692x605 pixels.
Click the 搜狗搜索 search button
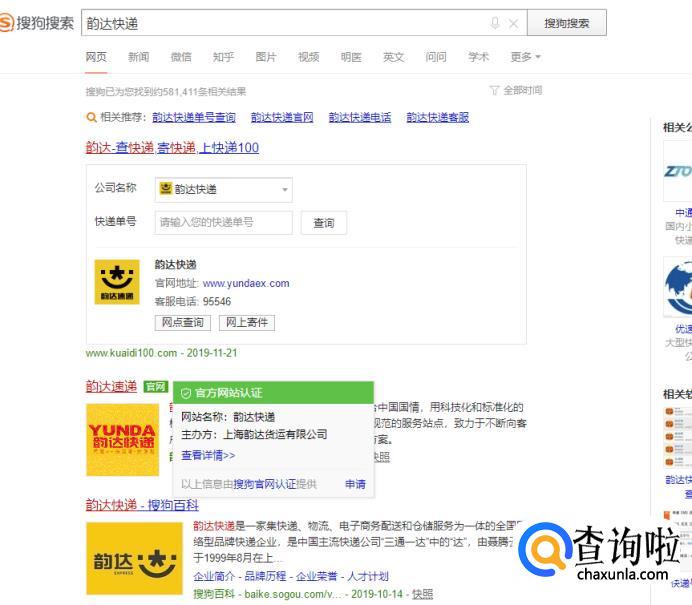pos(567,23)
